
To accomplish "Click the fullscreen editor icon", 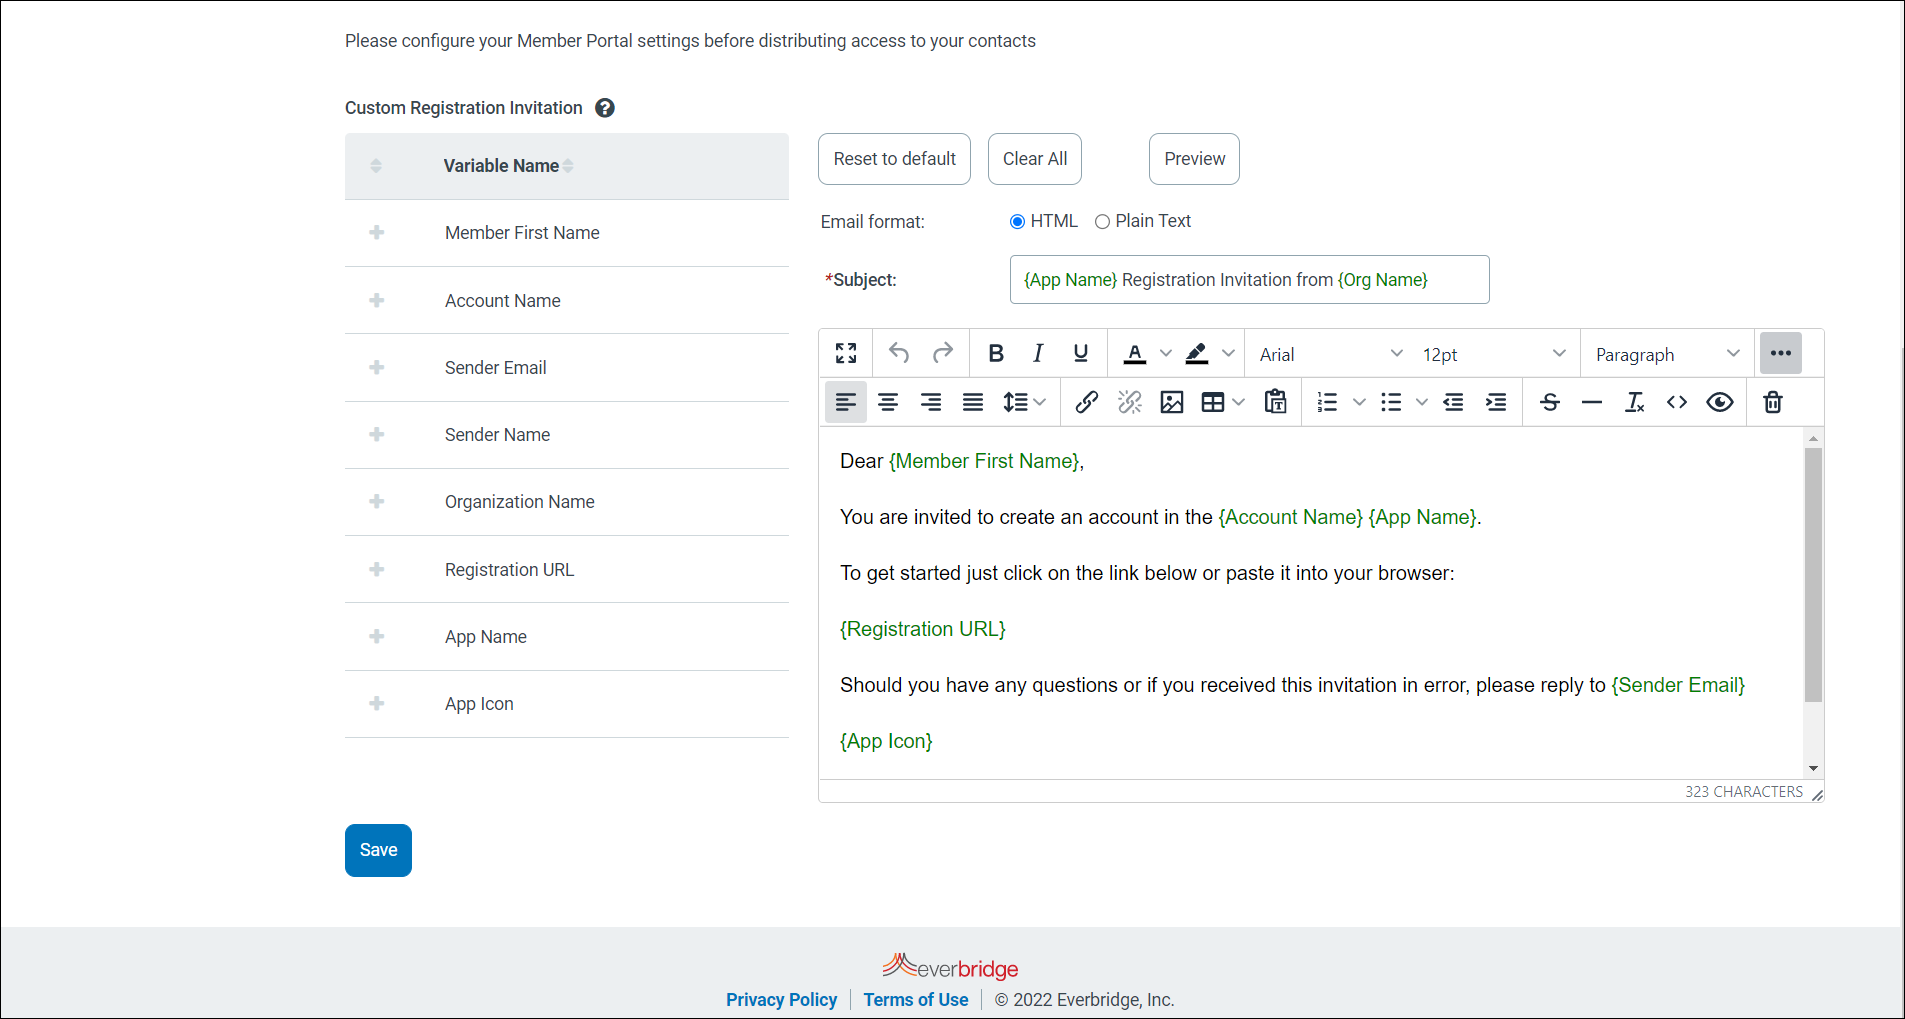I will coord(846,353).
